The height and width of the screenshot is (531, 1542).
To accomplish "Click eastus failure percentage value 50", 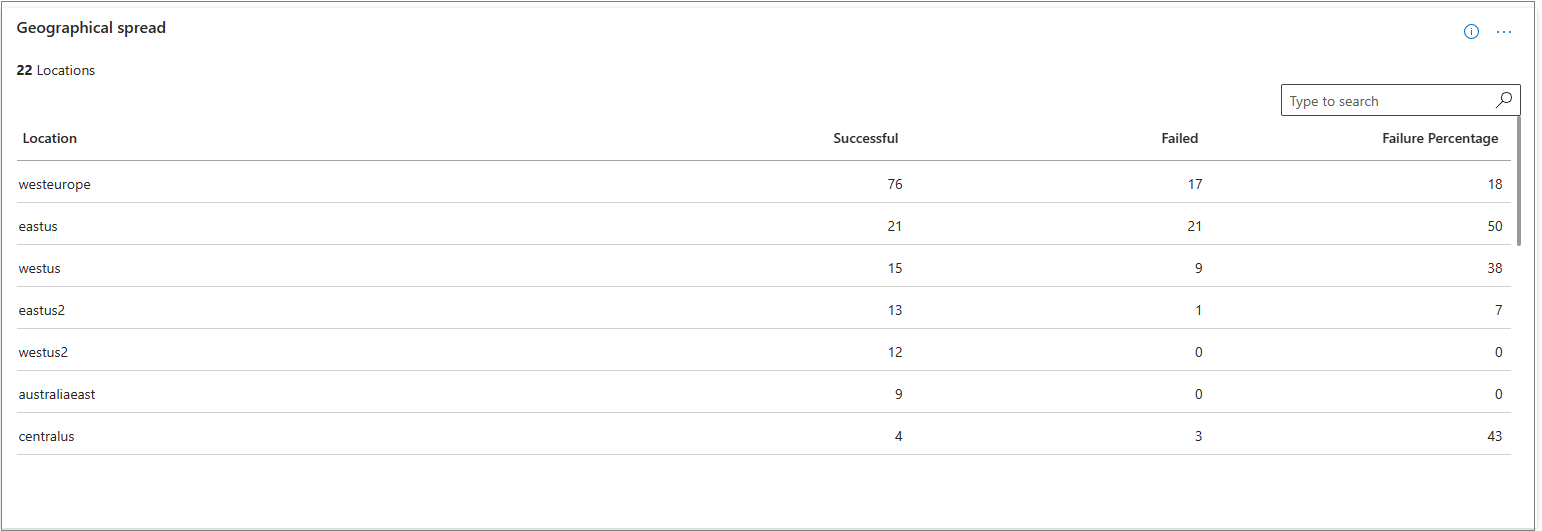I will [1494, 226].
